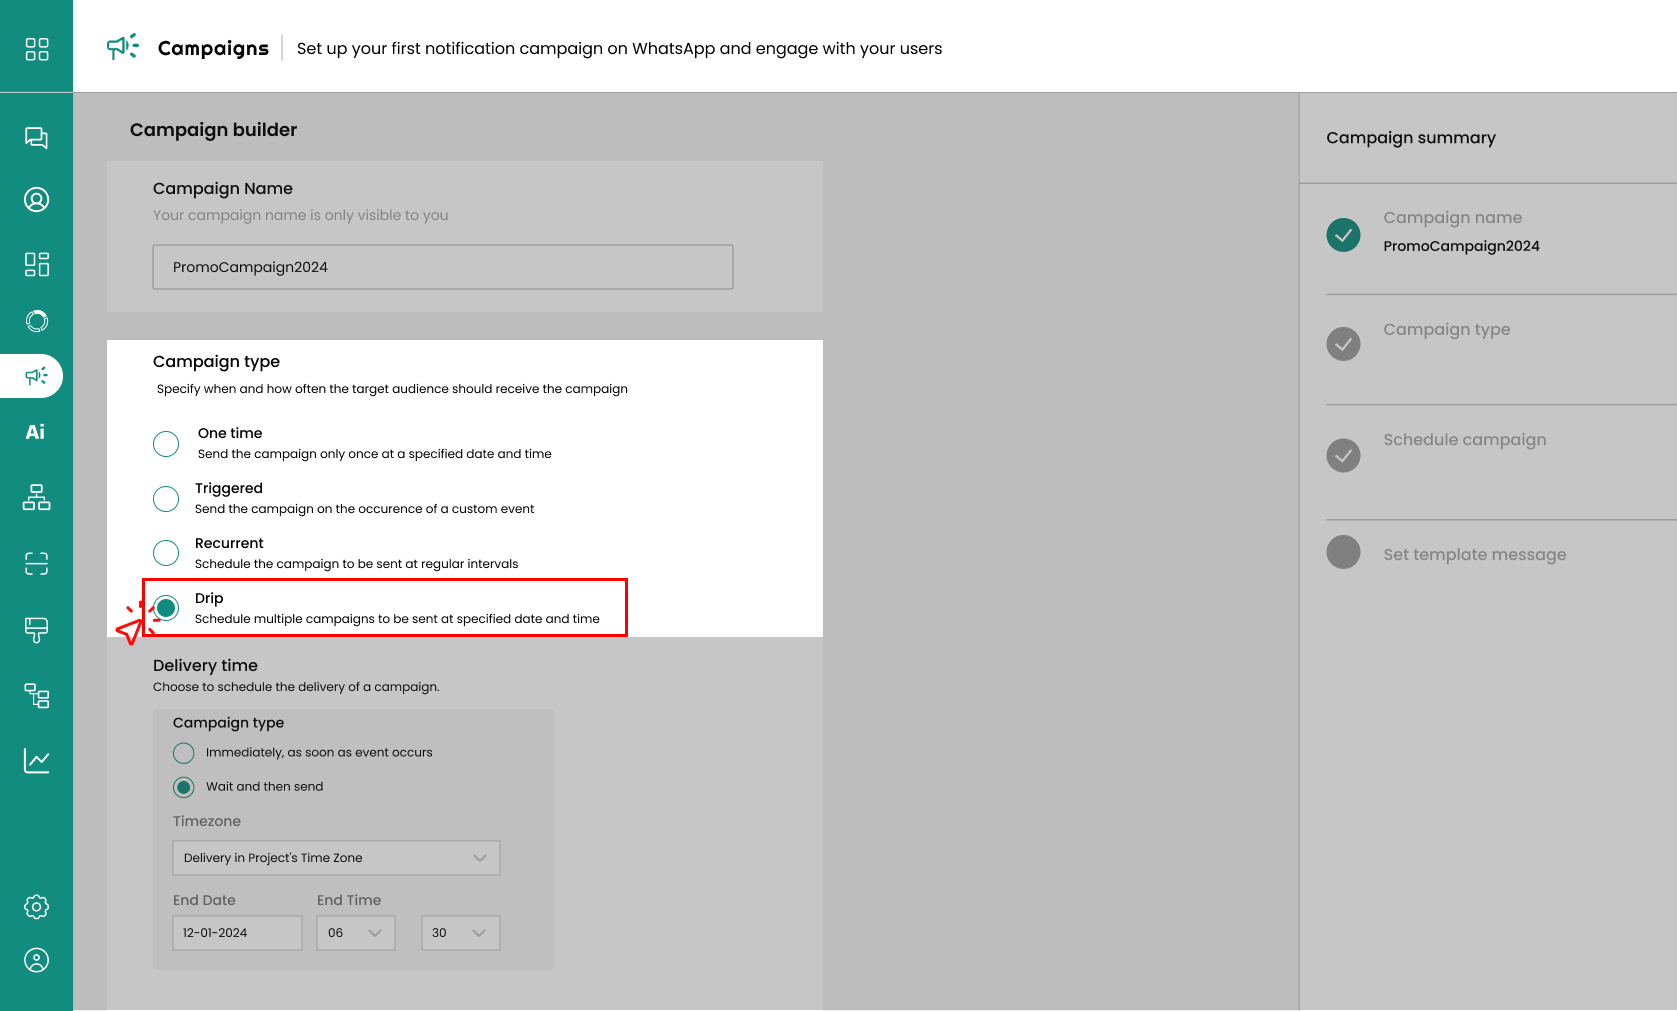Select Immediately, as soon as event occurs
Screen dimensions: 1677x1011
tap(184, 753)
